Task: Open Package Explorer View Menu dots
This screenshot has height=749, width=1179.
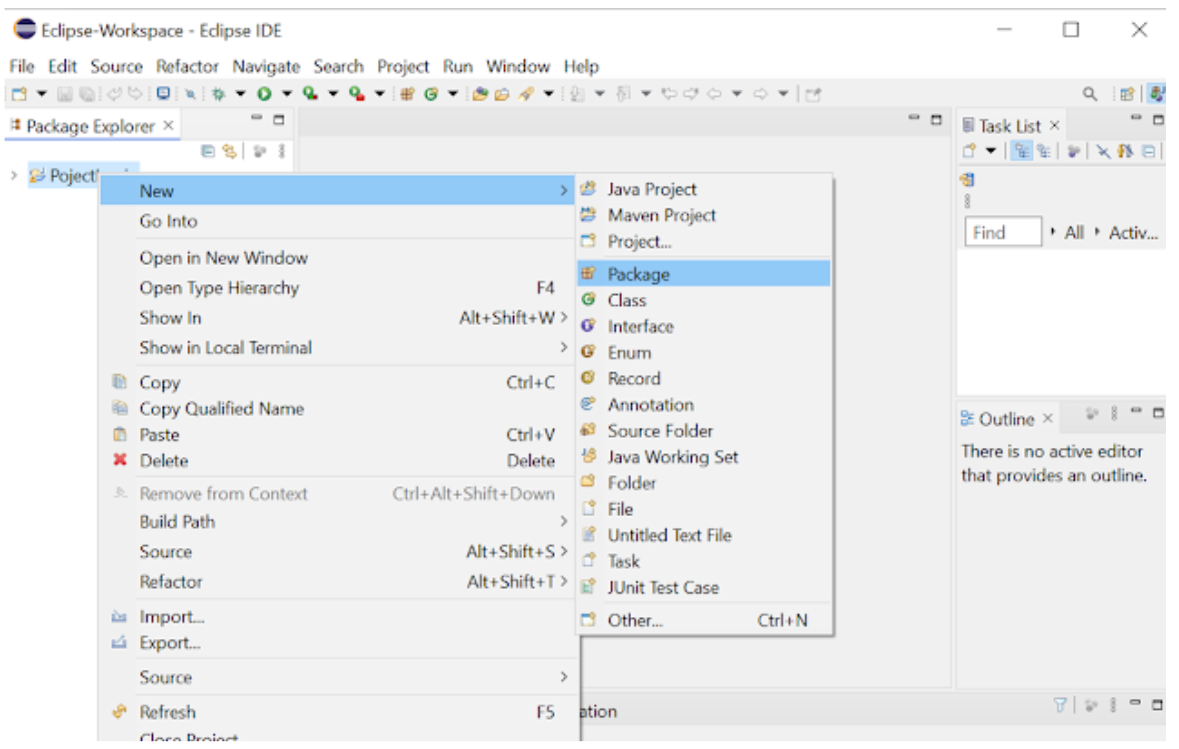Action: pos(282,151)
